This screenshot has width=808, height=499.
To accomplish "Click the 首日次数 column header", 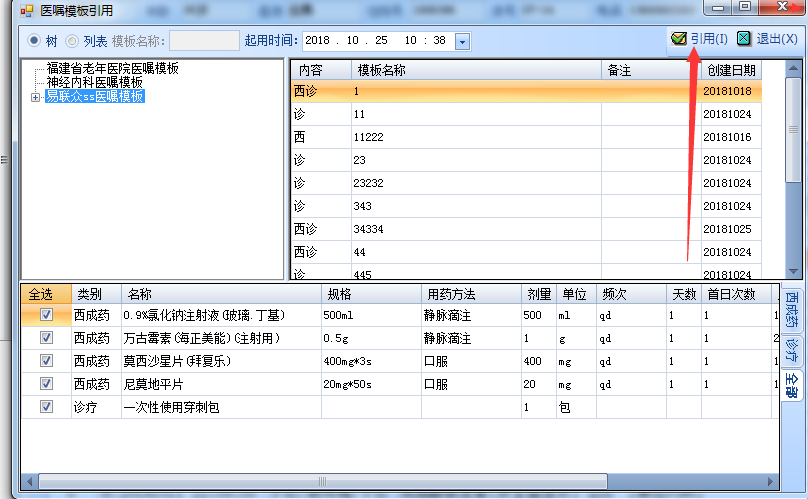I will pos(736,294).
